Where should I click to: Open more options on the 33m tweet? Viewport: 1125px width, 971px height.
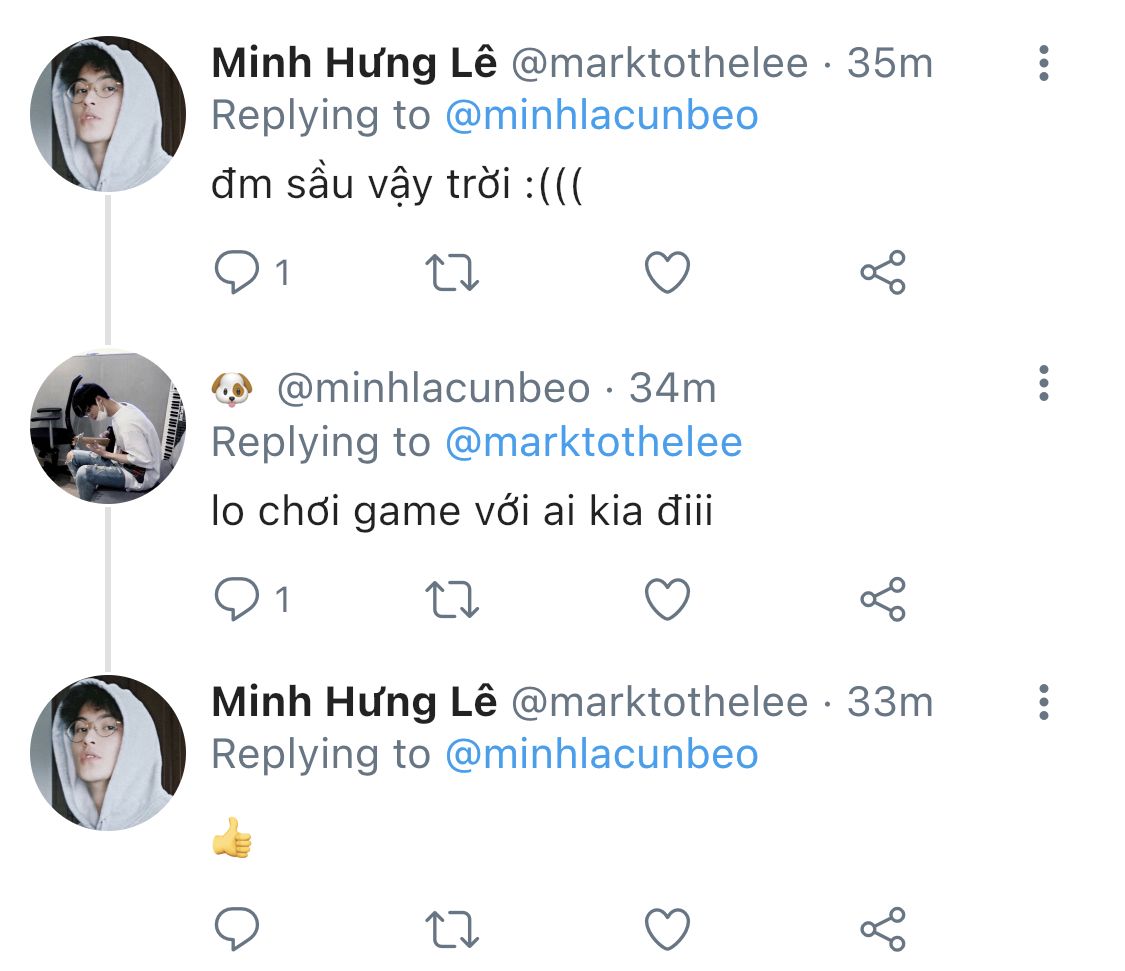[1044, 702]
